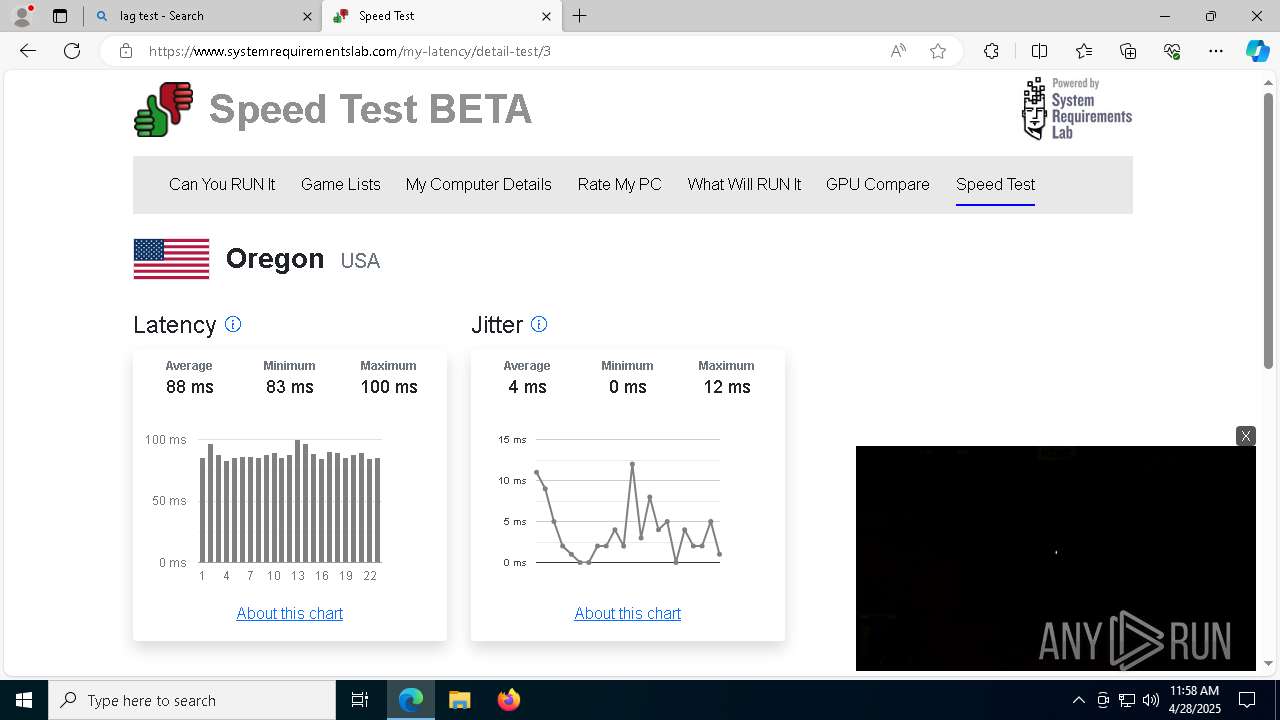Click the USA flag image
The width and height of the screenshot is (1280, 720).
tap(171, 259)
